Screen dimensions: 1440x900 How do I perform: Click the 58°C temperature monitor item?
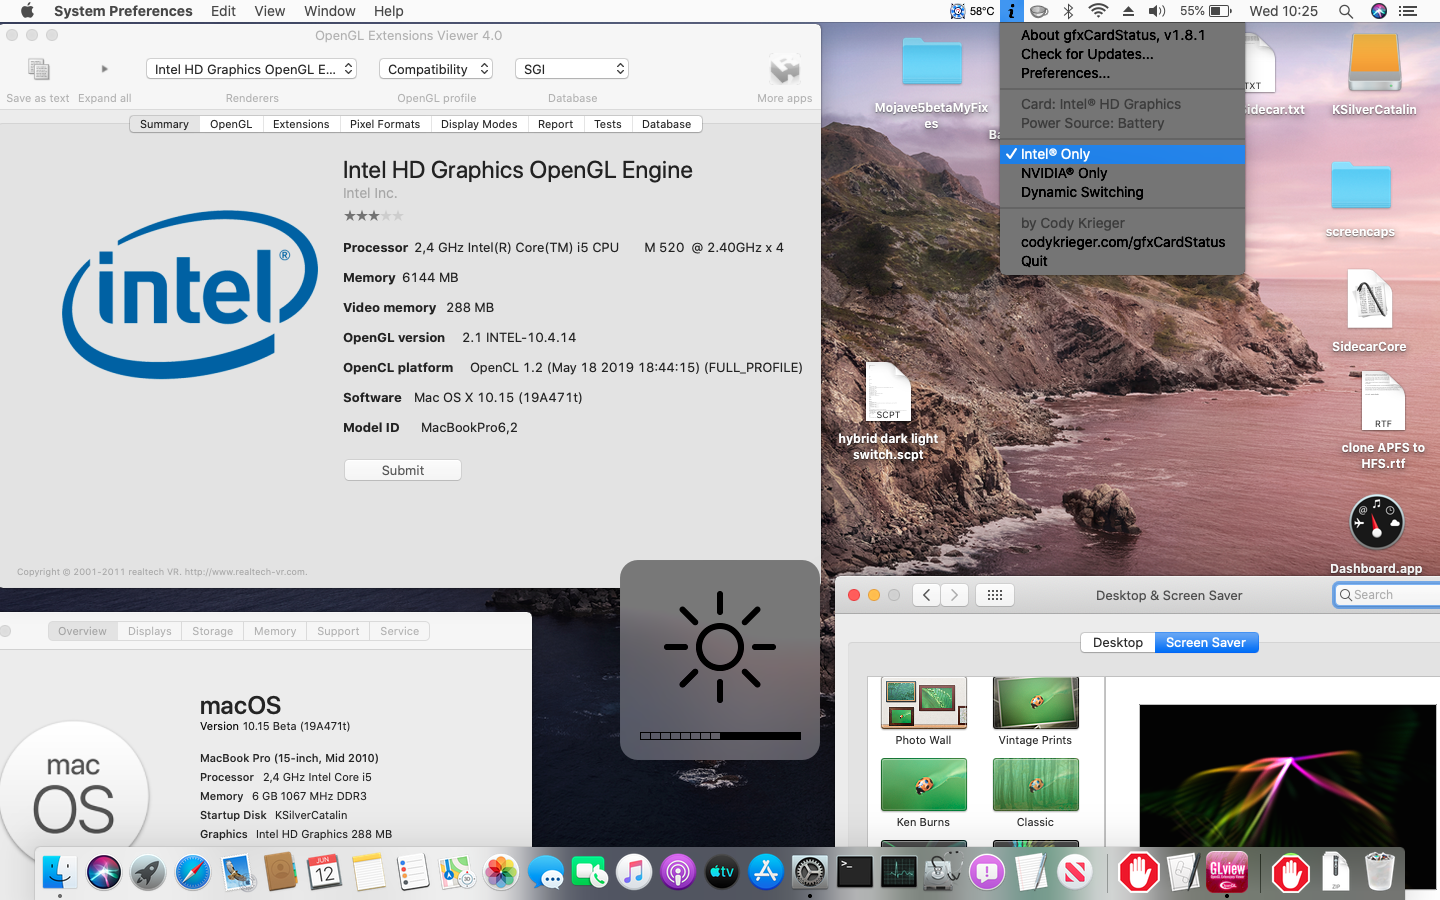972,11
